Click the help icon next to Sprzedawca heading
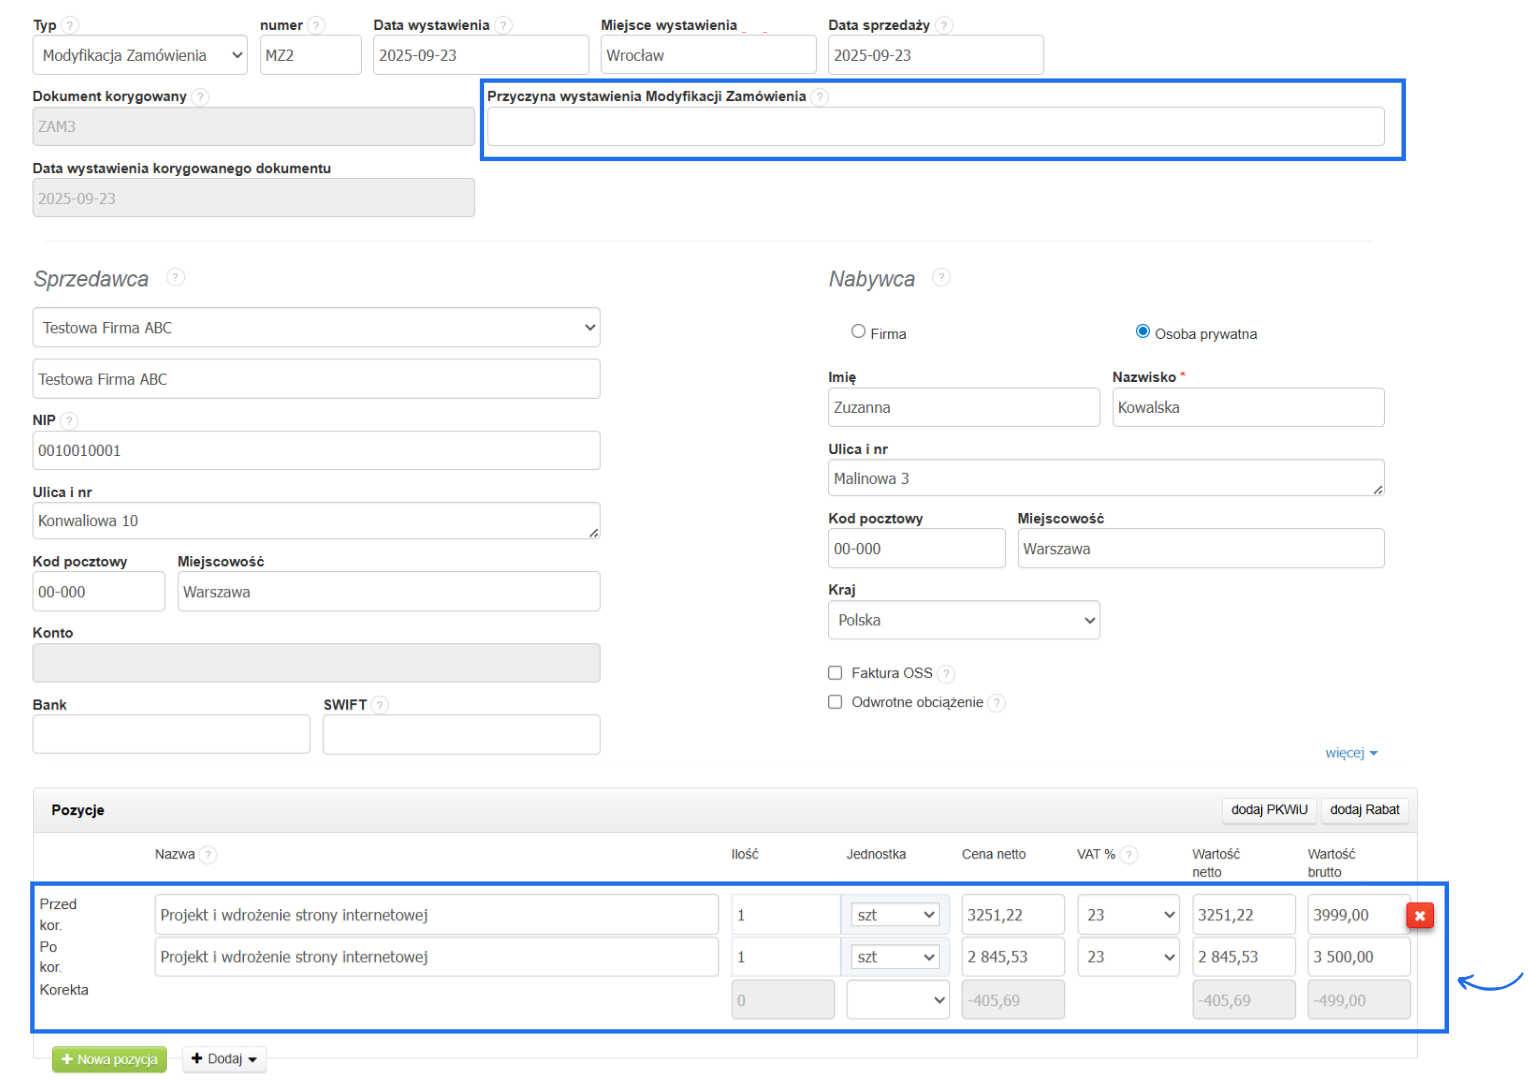 pyautogui.click(x=175, y=277)
